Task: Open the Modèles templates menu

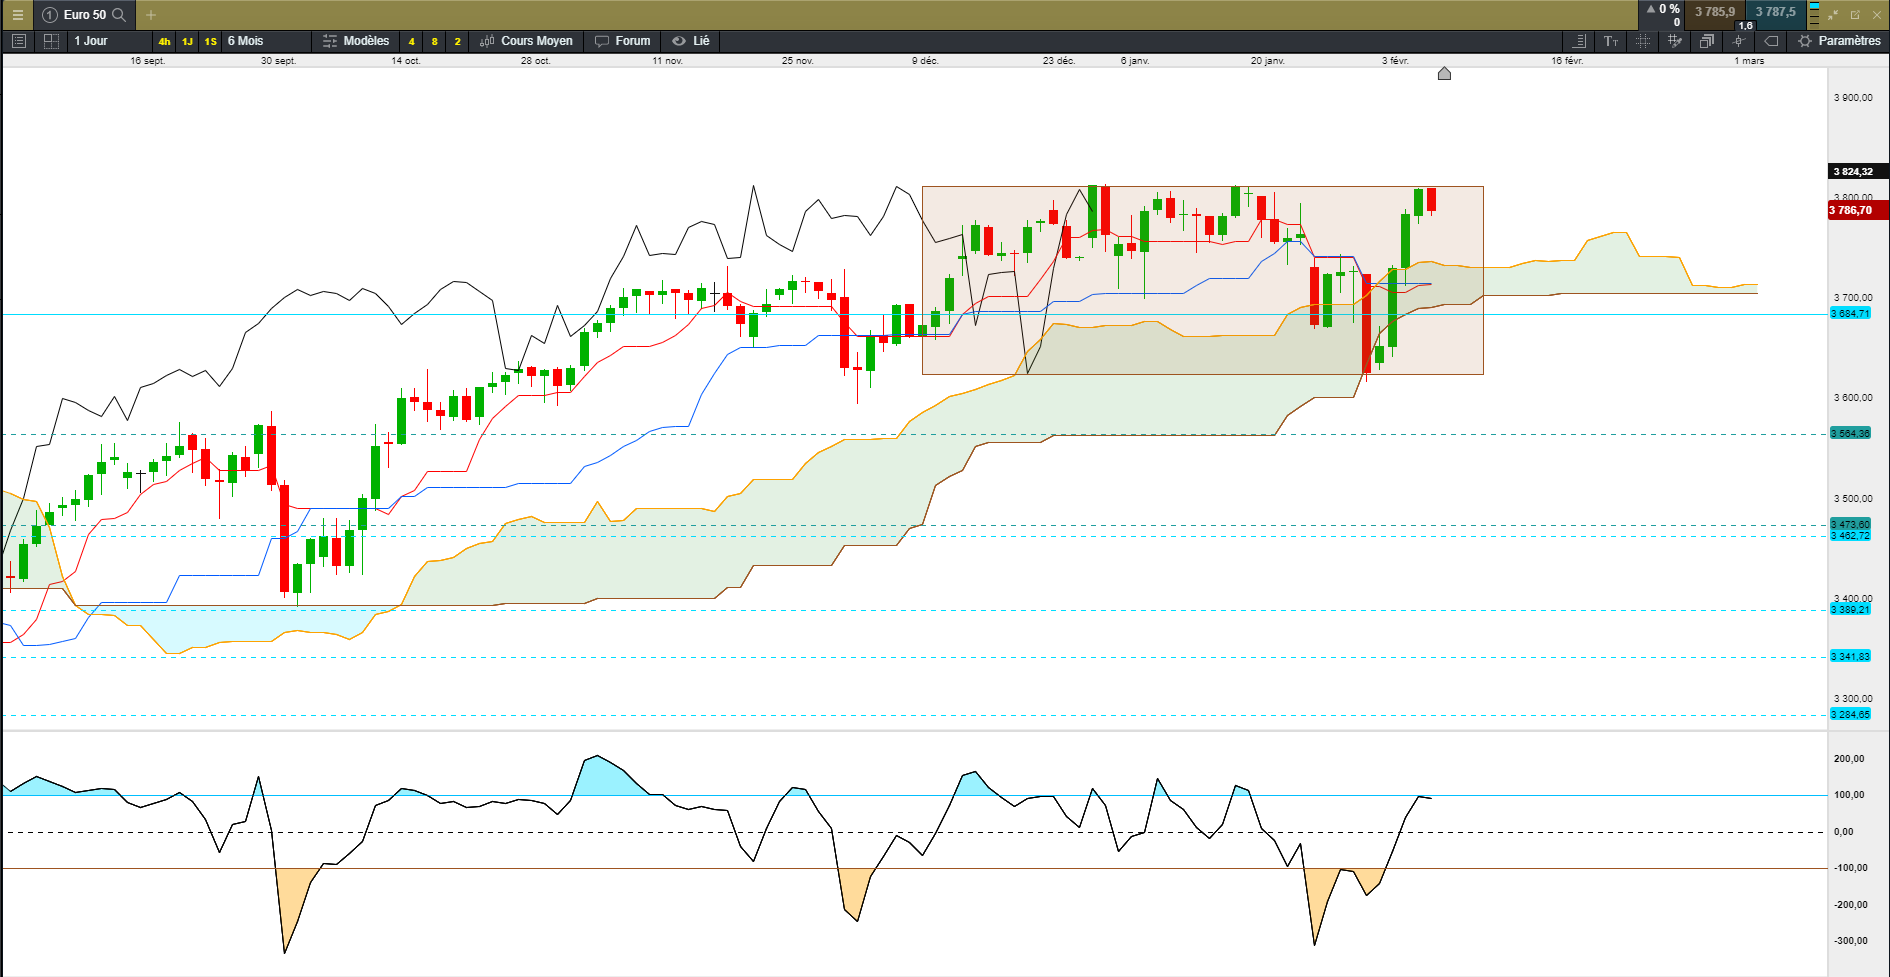Action: 356,41
